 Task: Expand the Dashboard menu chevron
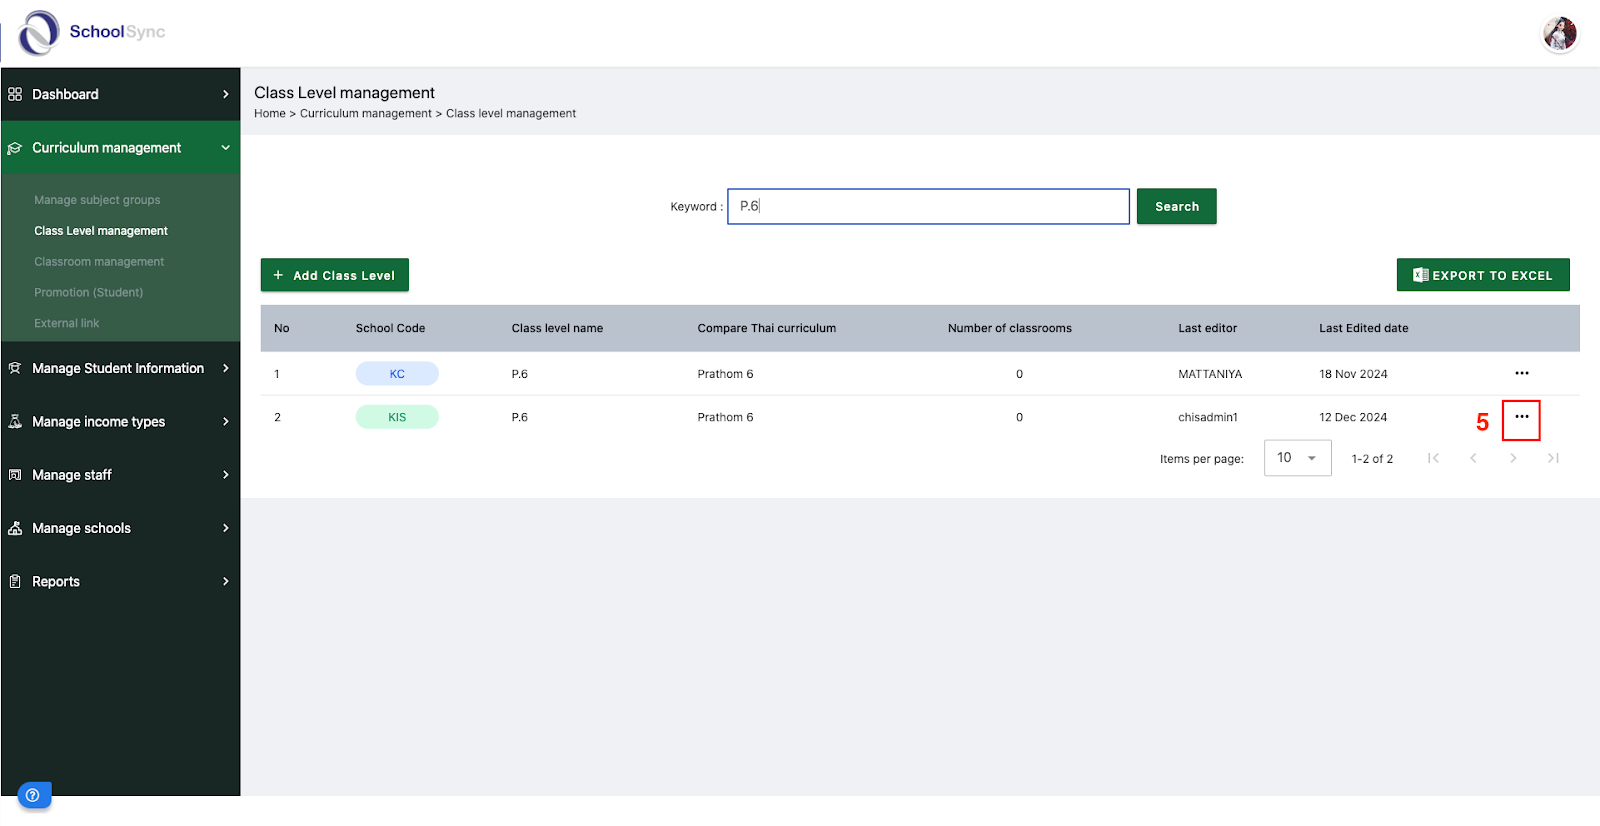pos(225,94)
